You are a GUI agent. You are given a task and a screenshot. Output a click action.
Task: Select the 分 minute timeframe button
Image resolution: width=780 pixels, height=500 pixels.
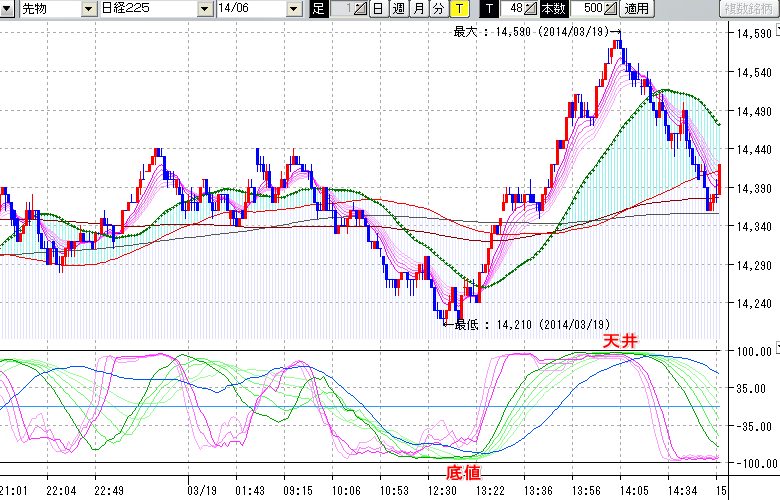click(x=438, y=9)
